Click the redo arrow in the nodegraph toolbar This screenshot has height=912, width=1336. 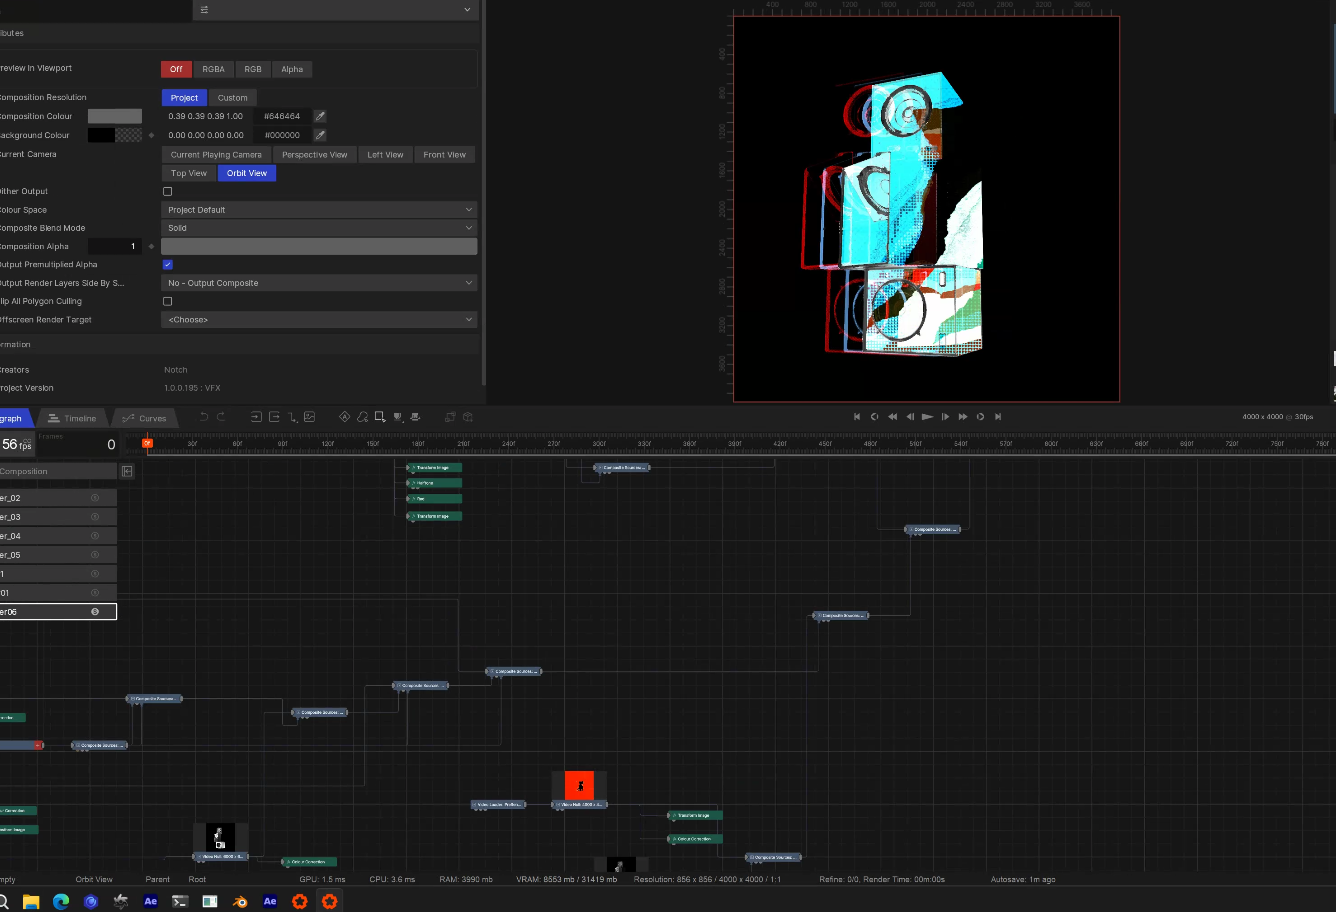[x=221, y=417]
